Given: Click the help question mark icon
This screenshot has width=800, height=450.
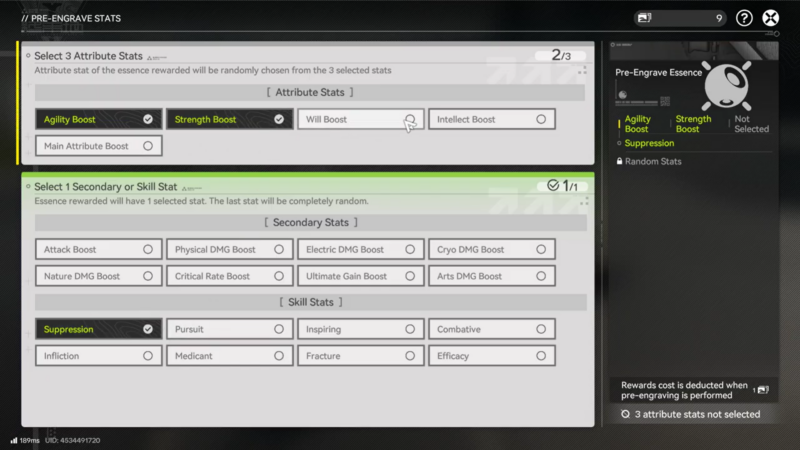Looking at the screenshot, I should (744, 18).
